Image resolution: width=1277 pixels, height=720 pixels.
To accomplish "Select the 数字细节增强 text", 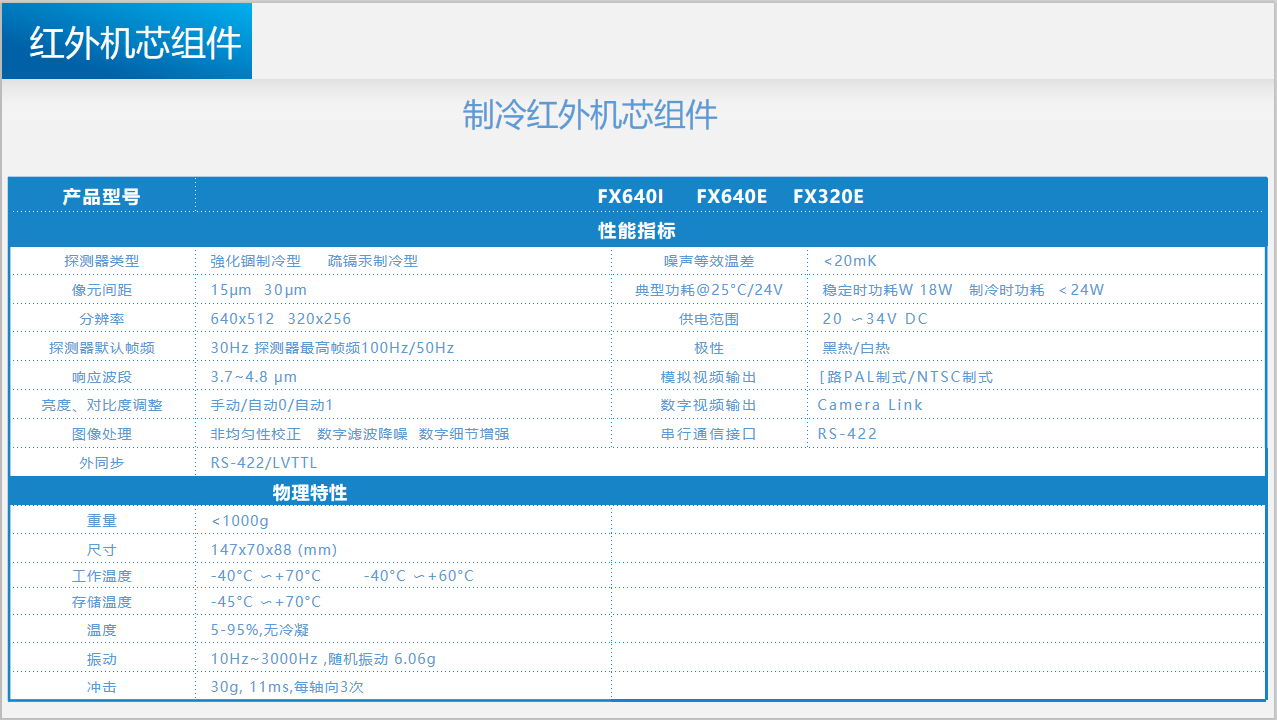I will [x=464, y=434].
